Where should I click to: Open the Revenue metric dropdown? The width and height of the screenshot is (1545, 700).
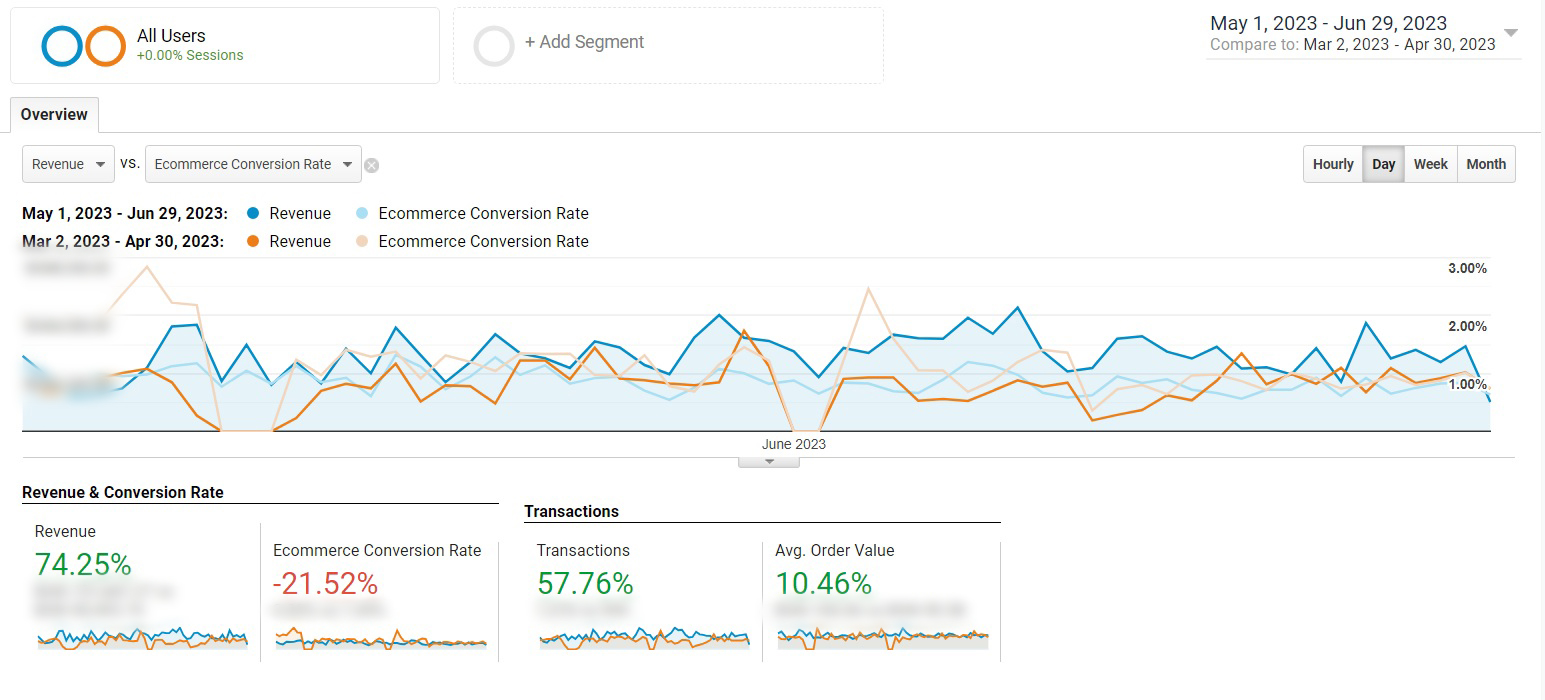pyautogui.click(x=68, y=164)
